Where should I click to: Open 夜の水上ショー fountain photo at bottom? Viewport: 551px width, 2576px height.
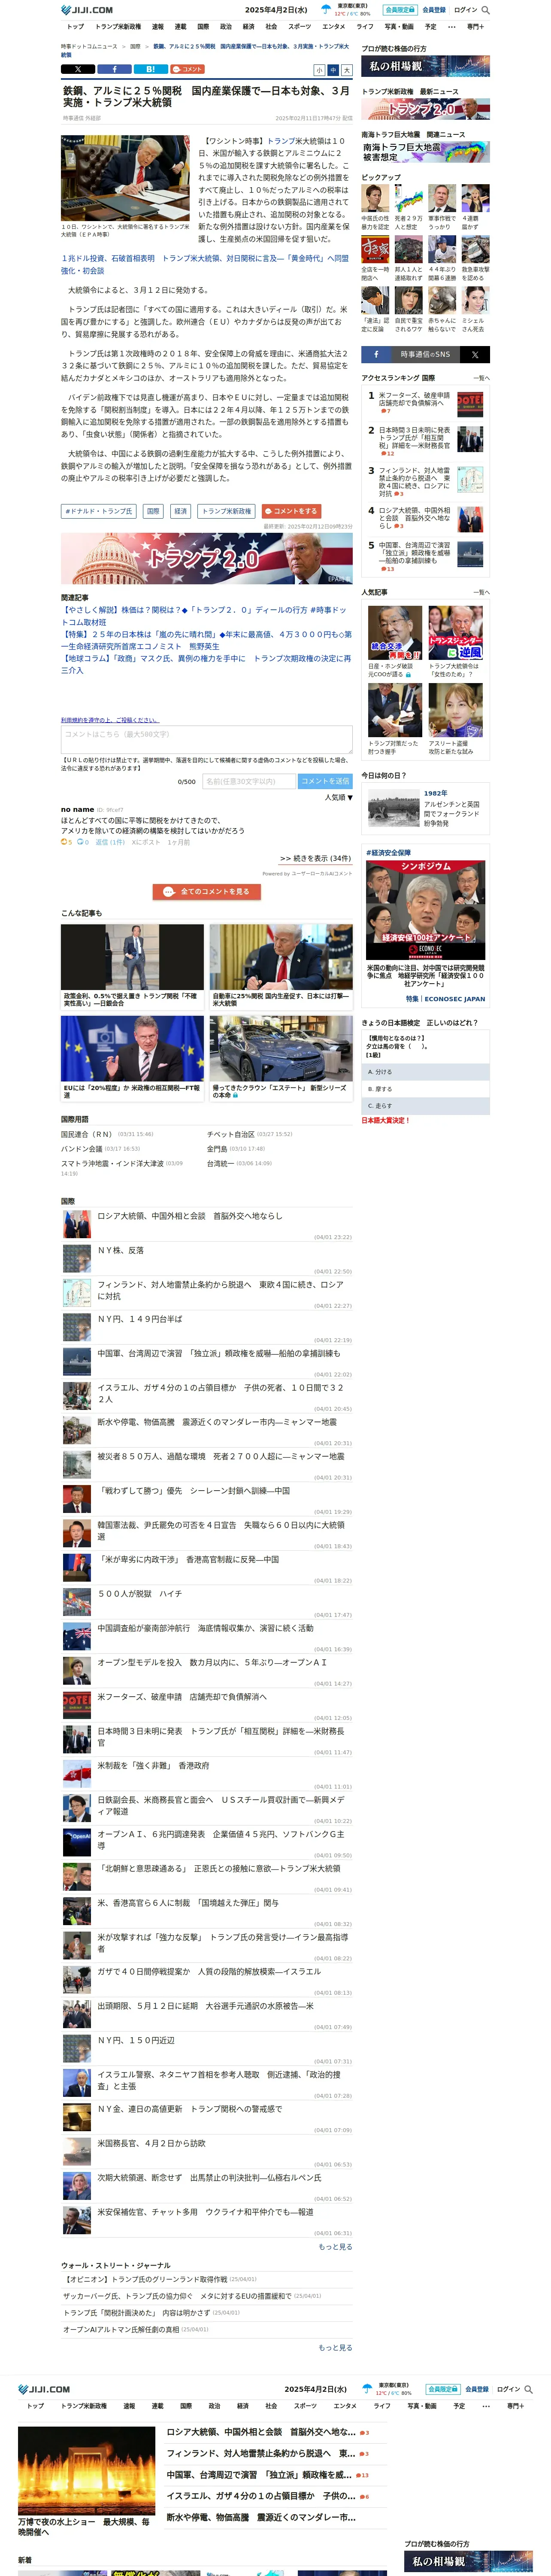(x=86, y=2470)
